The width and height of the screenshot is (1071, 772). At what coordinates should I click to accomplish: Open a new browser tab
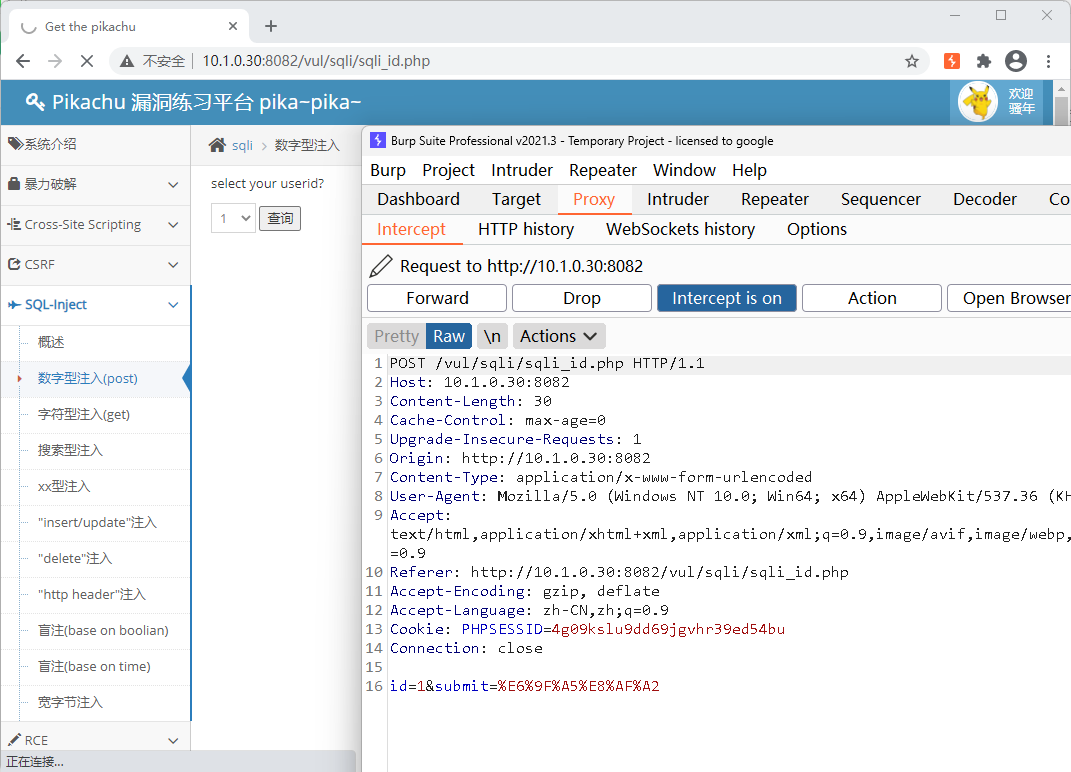(x=270, y=26)
